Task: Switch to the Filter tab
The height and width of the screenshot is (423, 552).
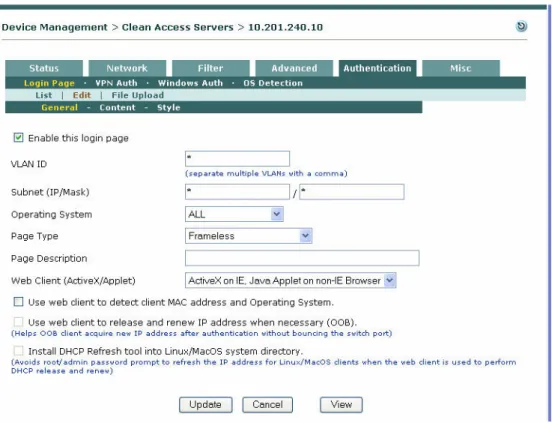Action: point(211,68)
